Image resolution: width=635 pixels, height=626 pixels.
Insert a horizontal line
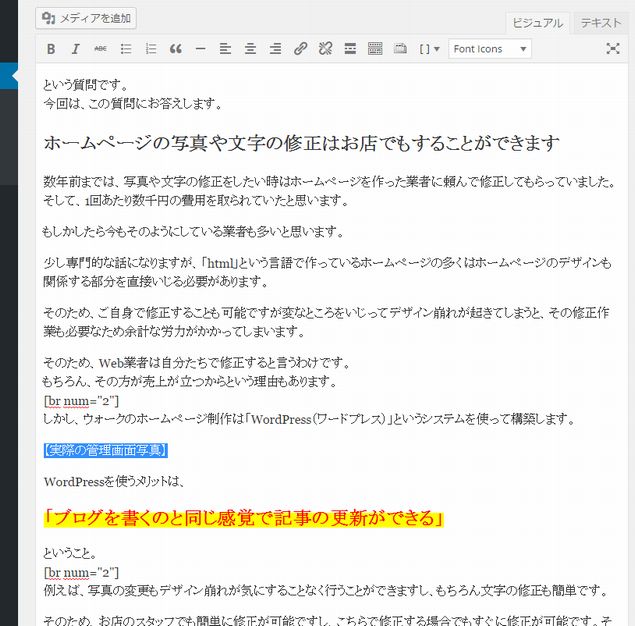click(x=200, y=49)
